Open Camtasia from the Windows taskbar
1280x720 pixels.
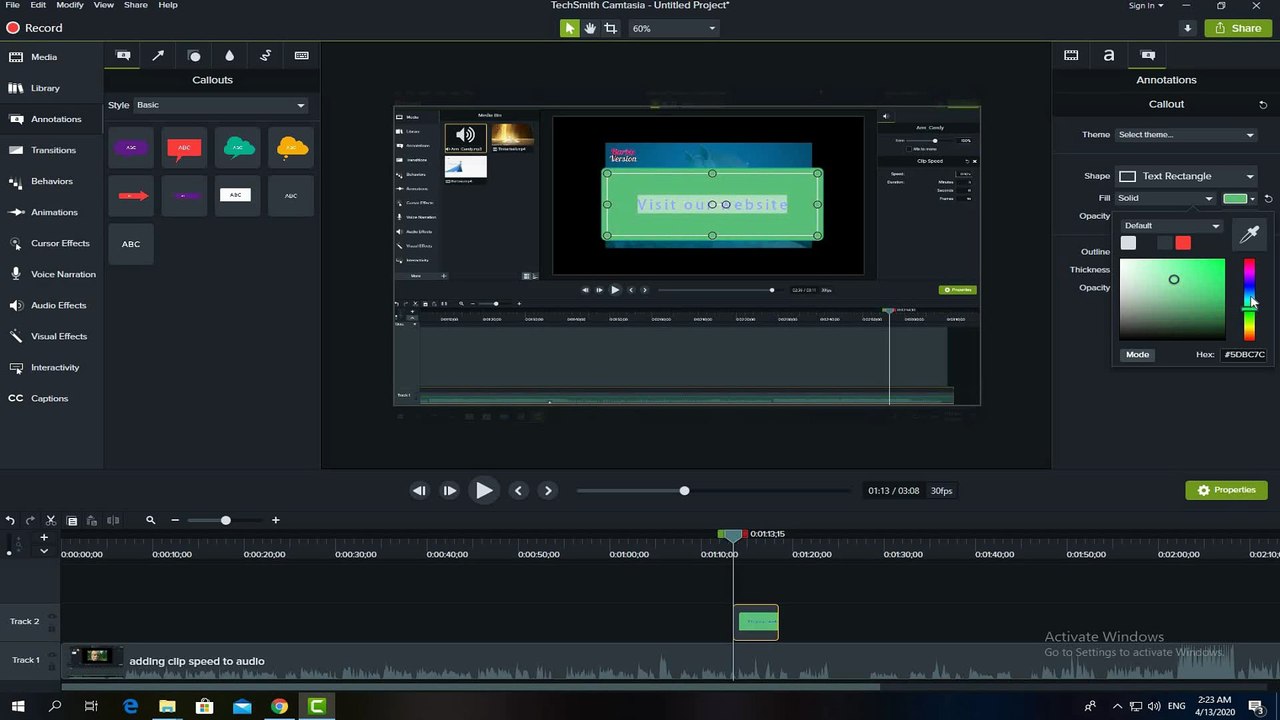(x=317, y=707)
